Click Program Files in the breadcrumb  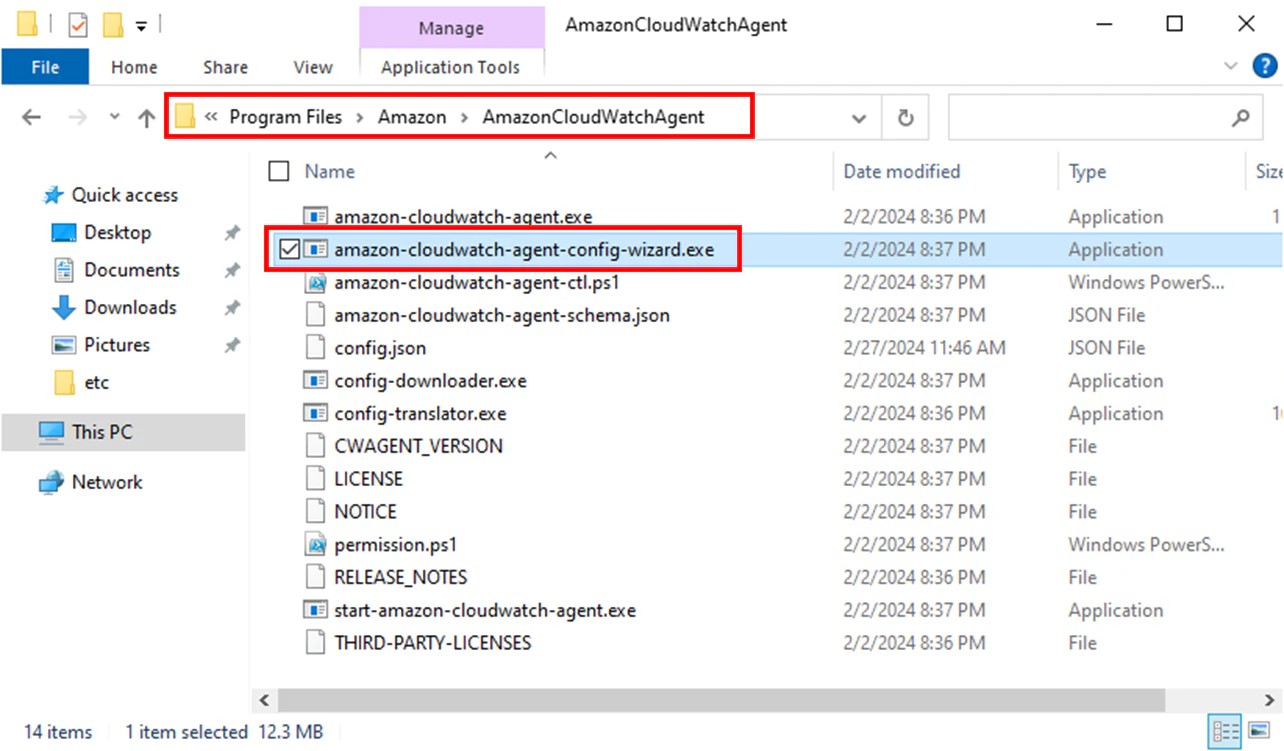click(x=285, y=117)
